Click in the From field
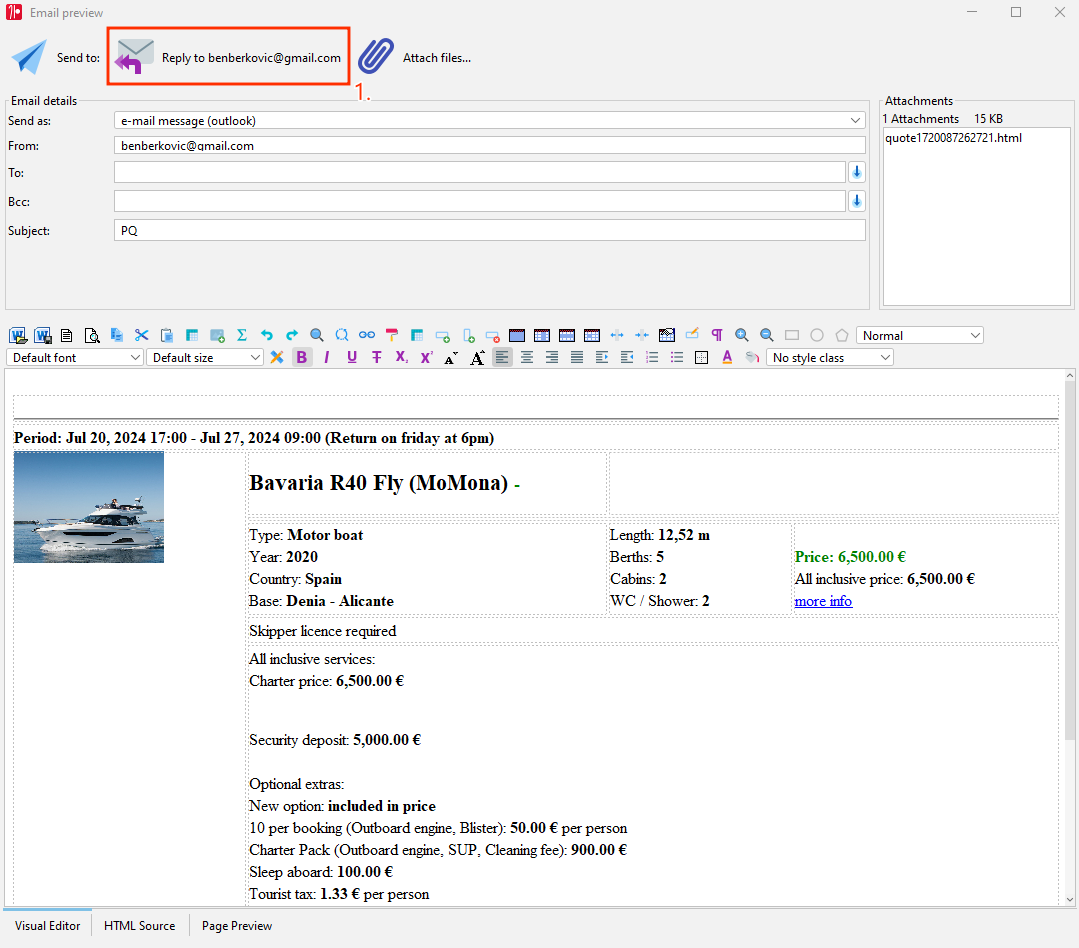1079x948 pixels. [x=489, y=145]
